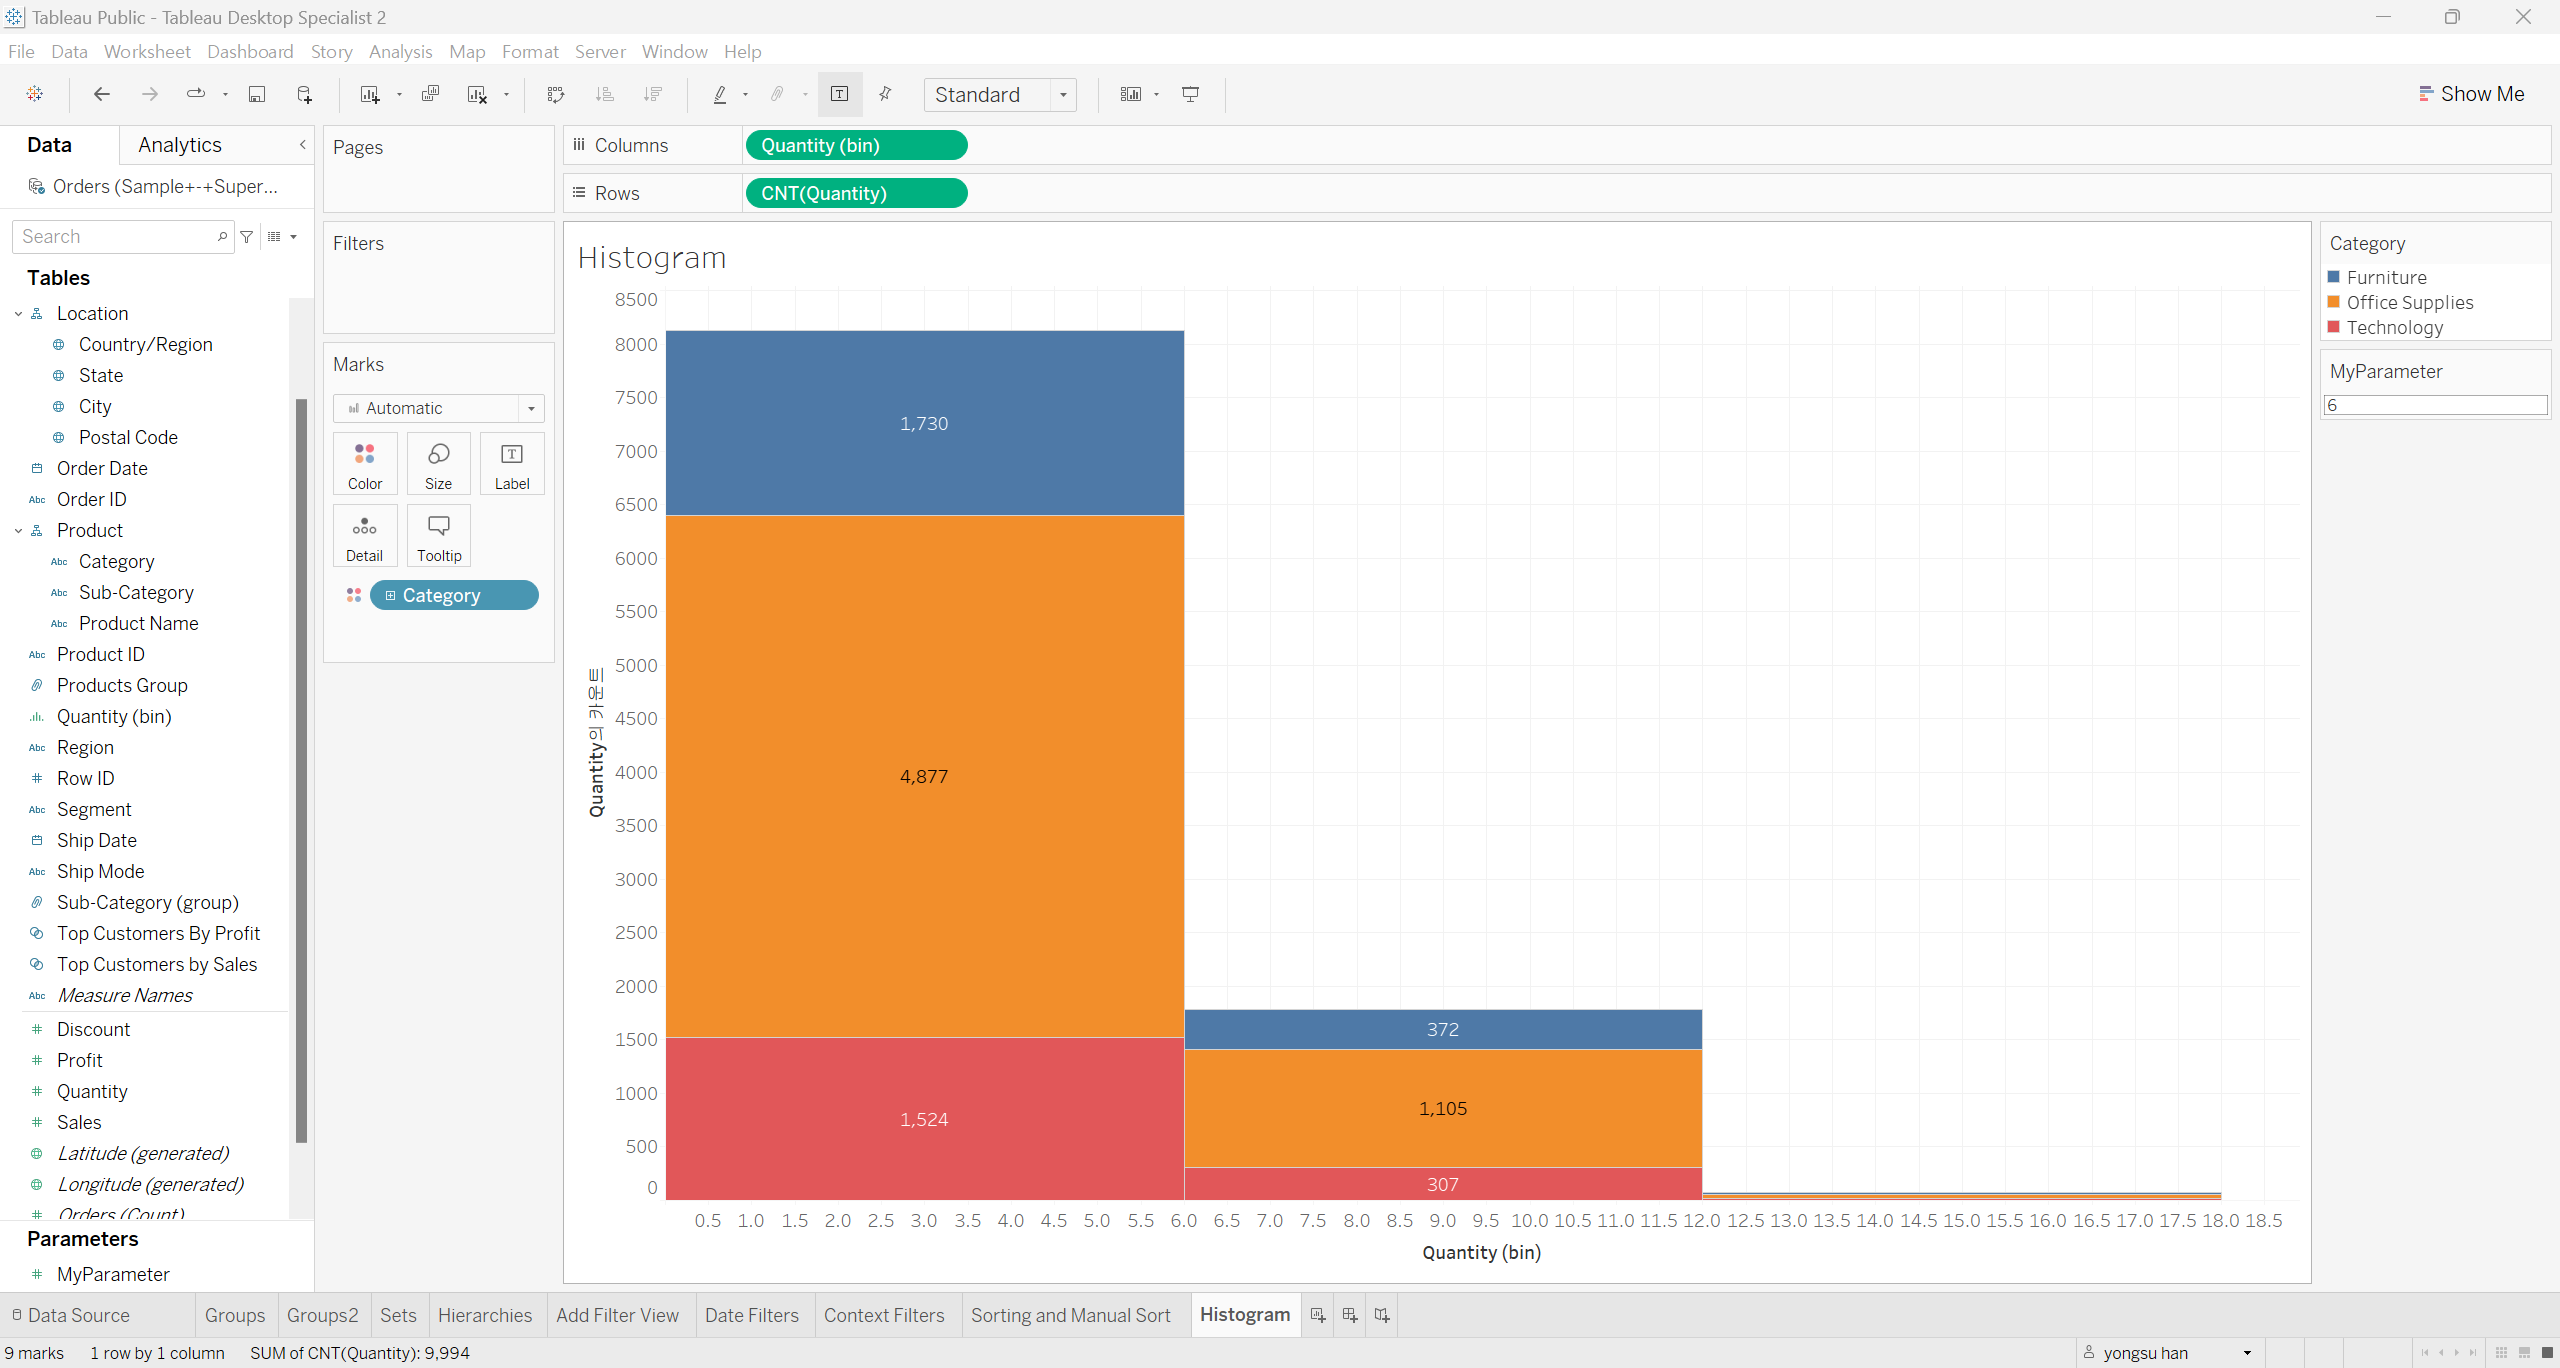Toggle the Fix Axes pin icon
Viewport: 2560px width, 1368px height.
pyautogui.click(x=885, y=94)
